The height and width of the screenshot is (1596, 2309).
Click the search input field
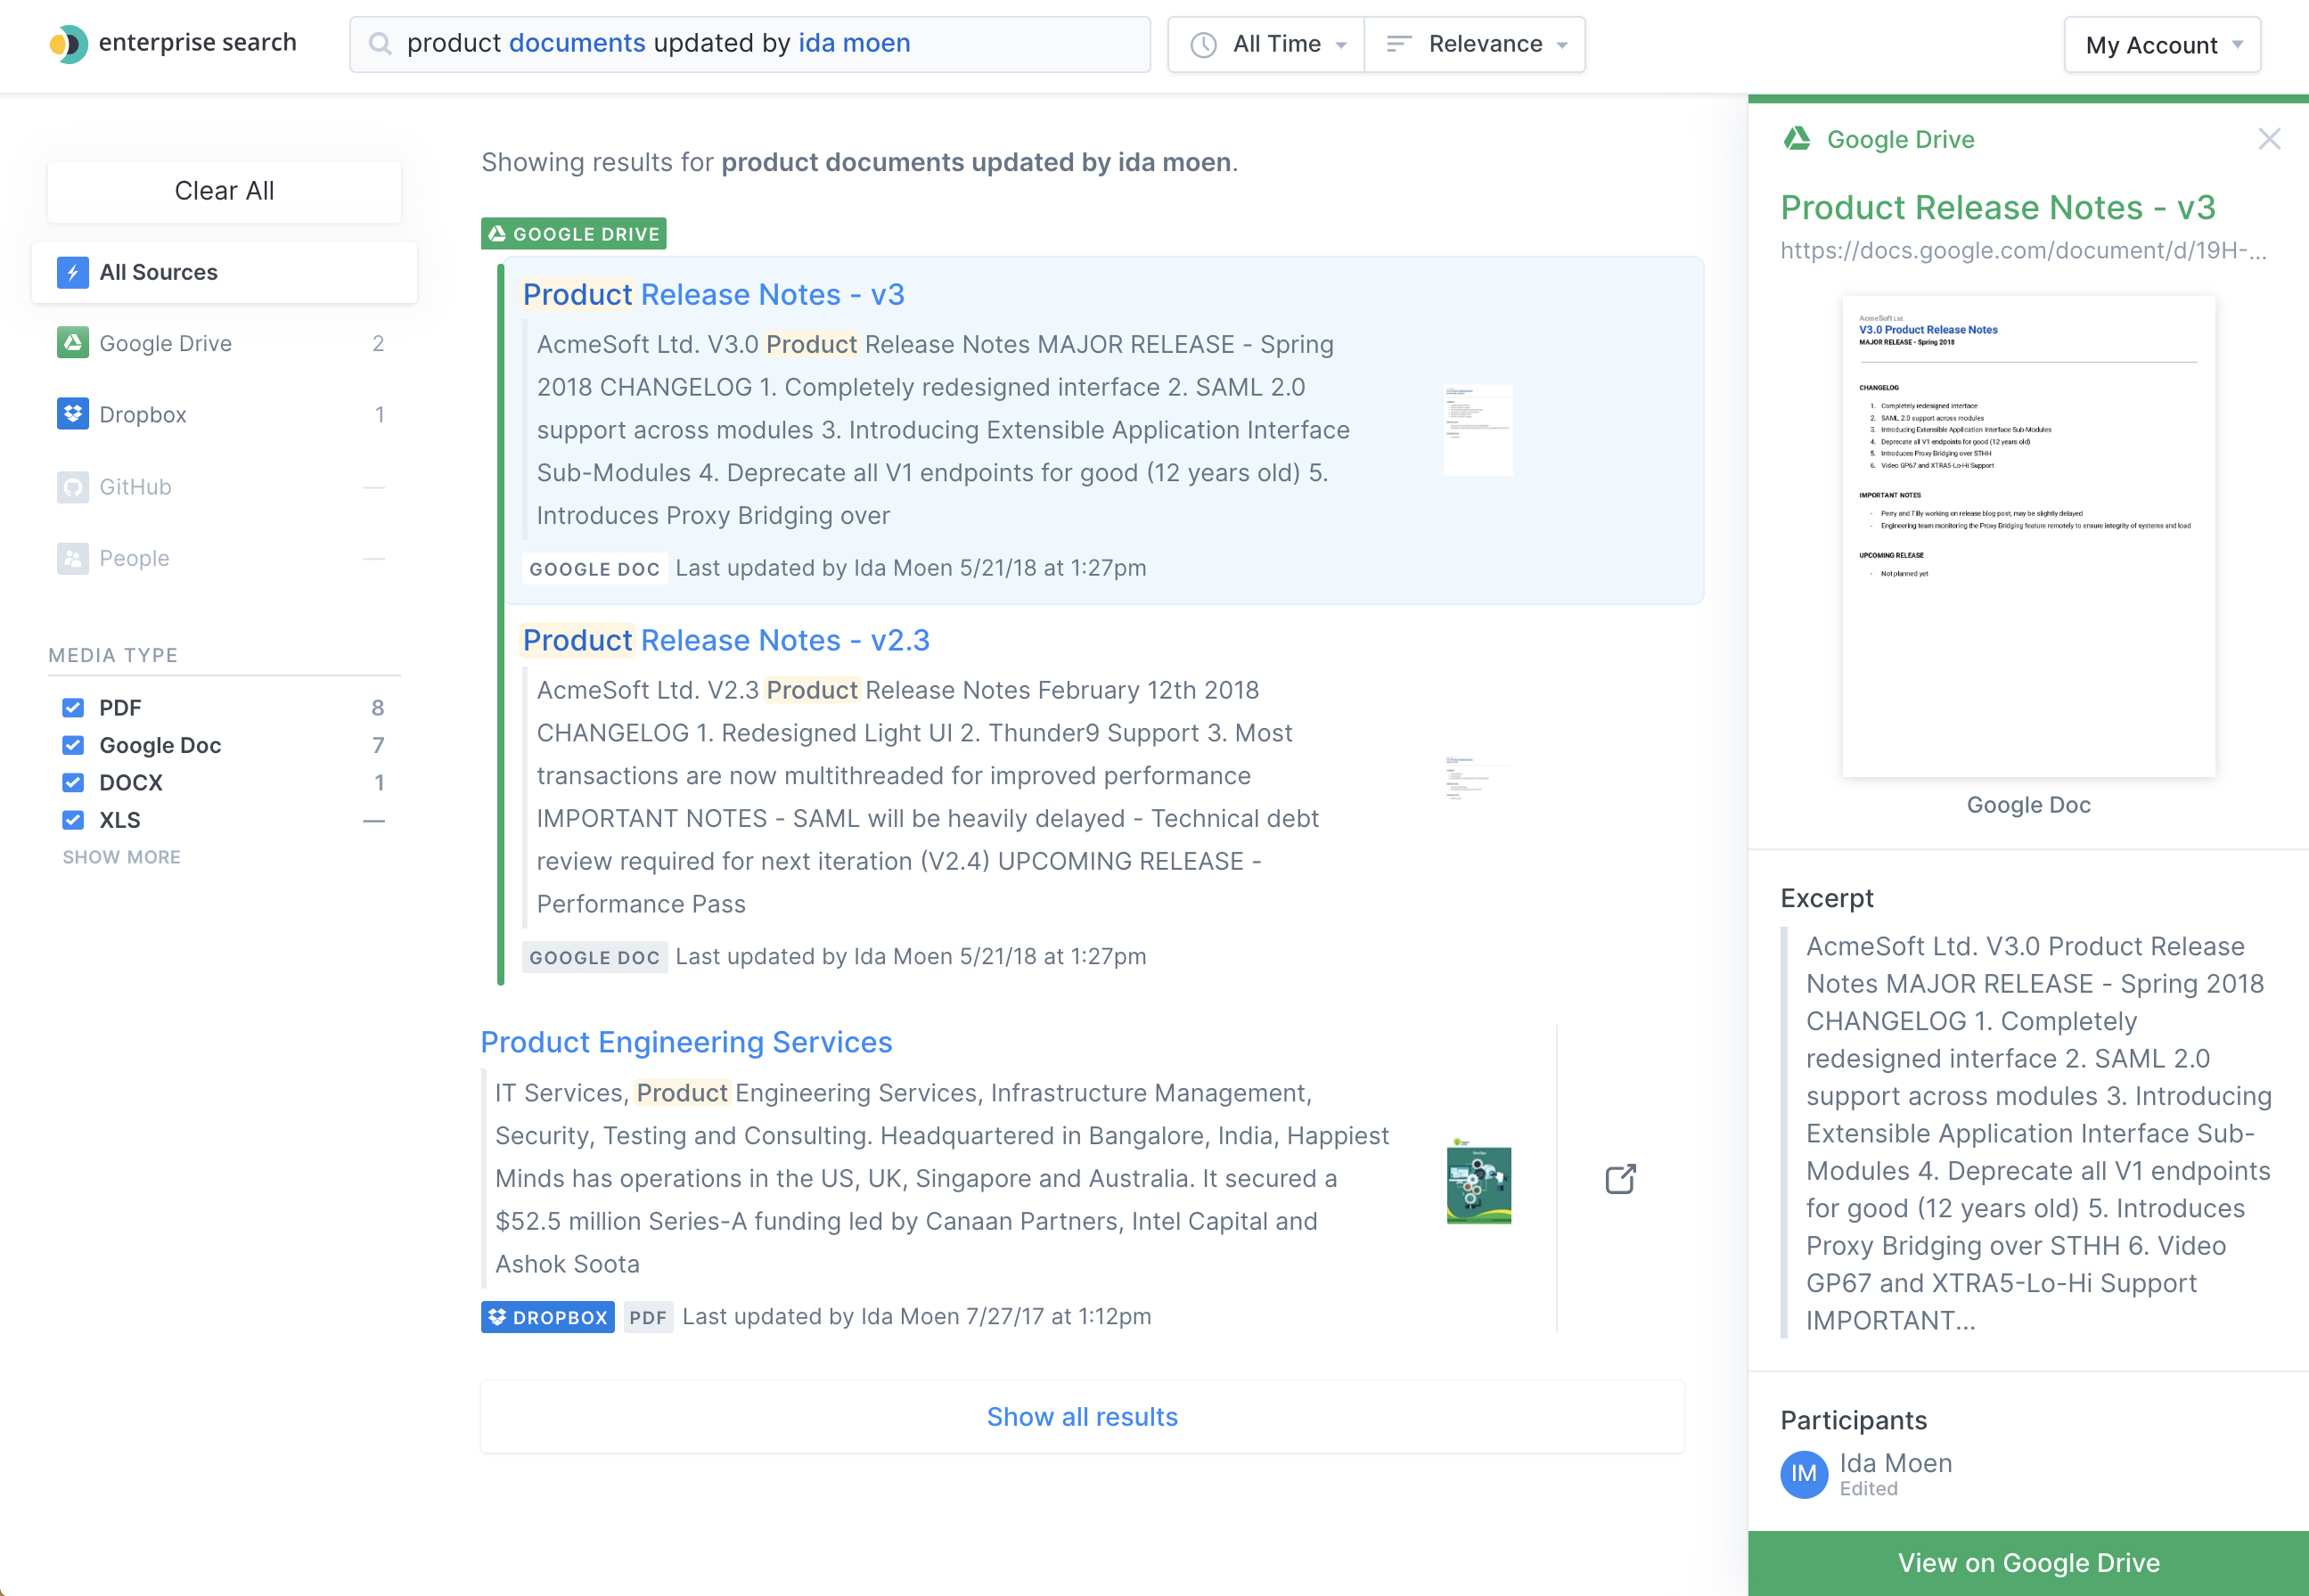click(749, 44)
